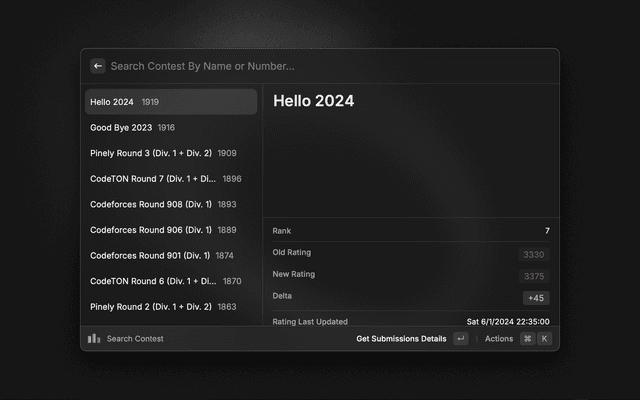640x400 pixels.
Task: Open the Actions menu
Action: click(x=499, y=339)
